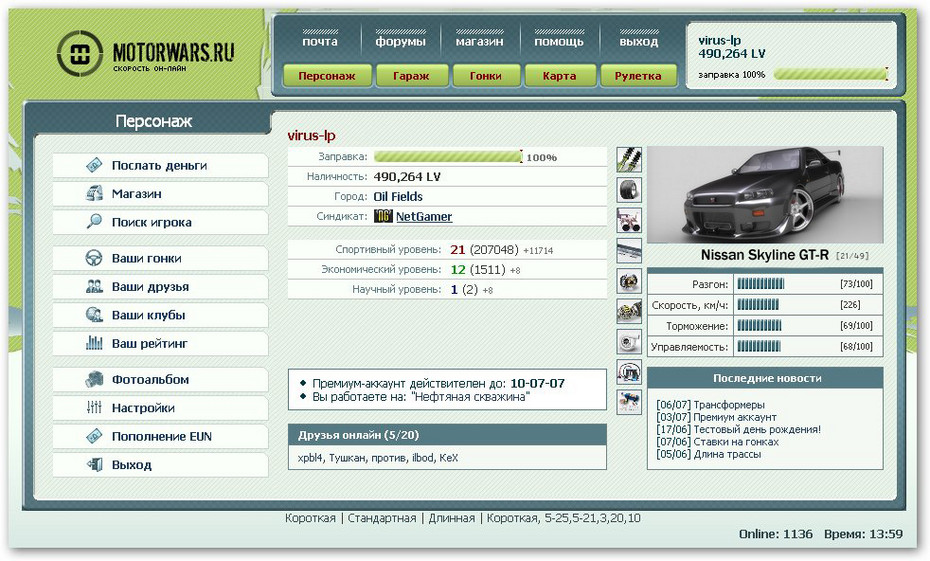The height and width of the screenshot is (561, 930).
Task: Click the Друзья онлайн (5/20) header
Action: pos(447,435)
